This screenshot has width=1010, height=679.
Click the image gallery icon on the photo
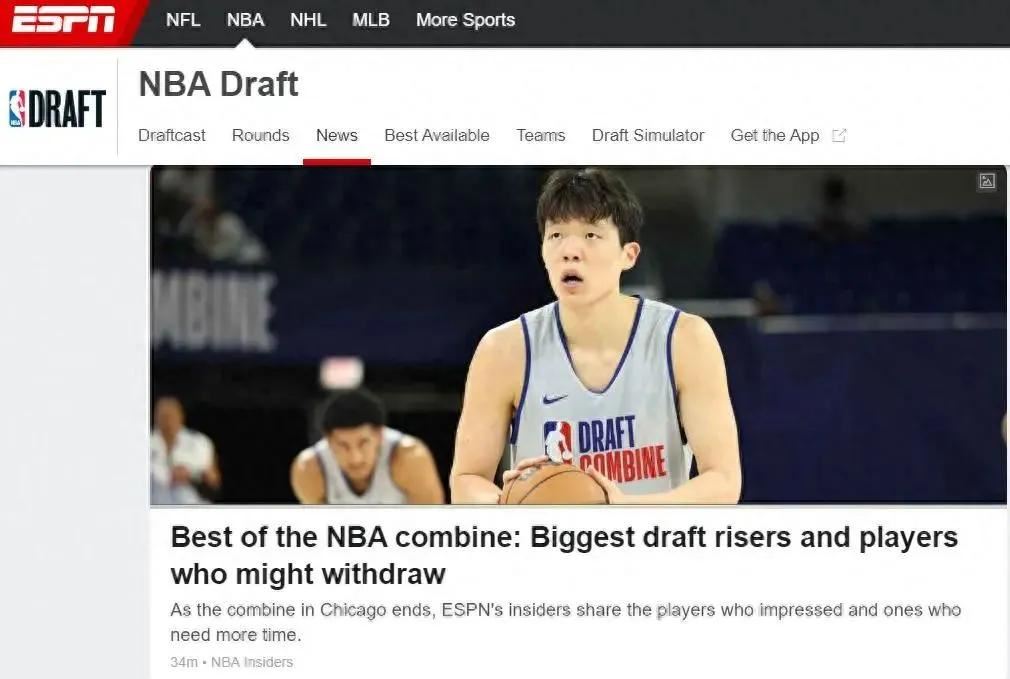tap(987, 181)
